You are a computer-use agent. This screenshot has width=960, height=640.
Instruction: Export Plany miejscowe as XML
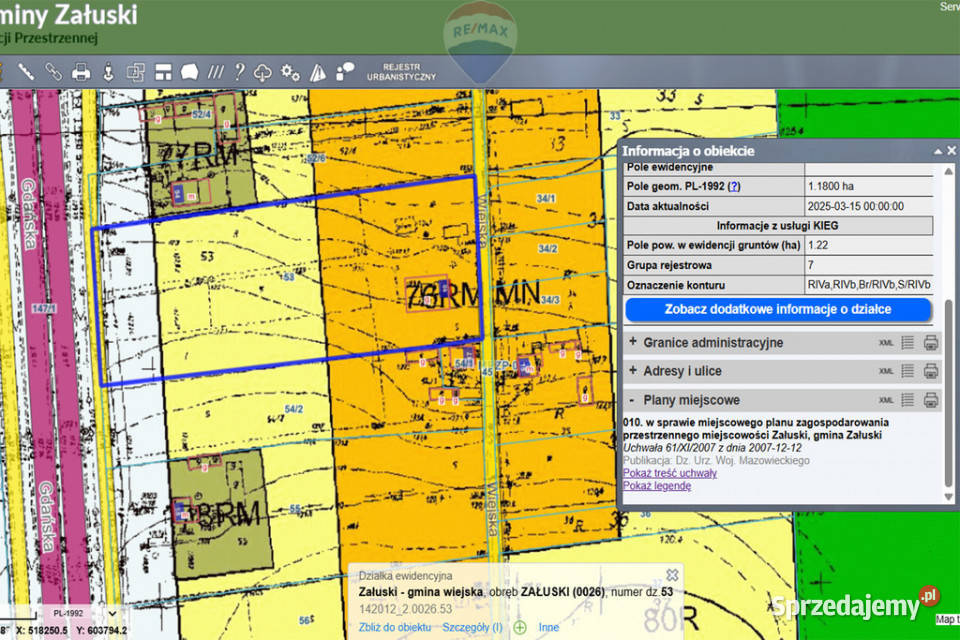(886, 400)
